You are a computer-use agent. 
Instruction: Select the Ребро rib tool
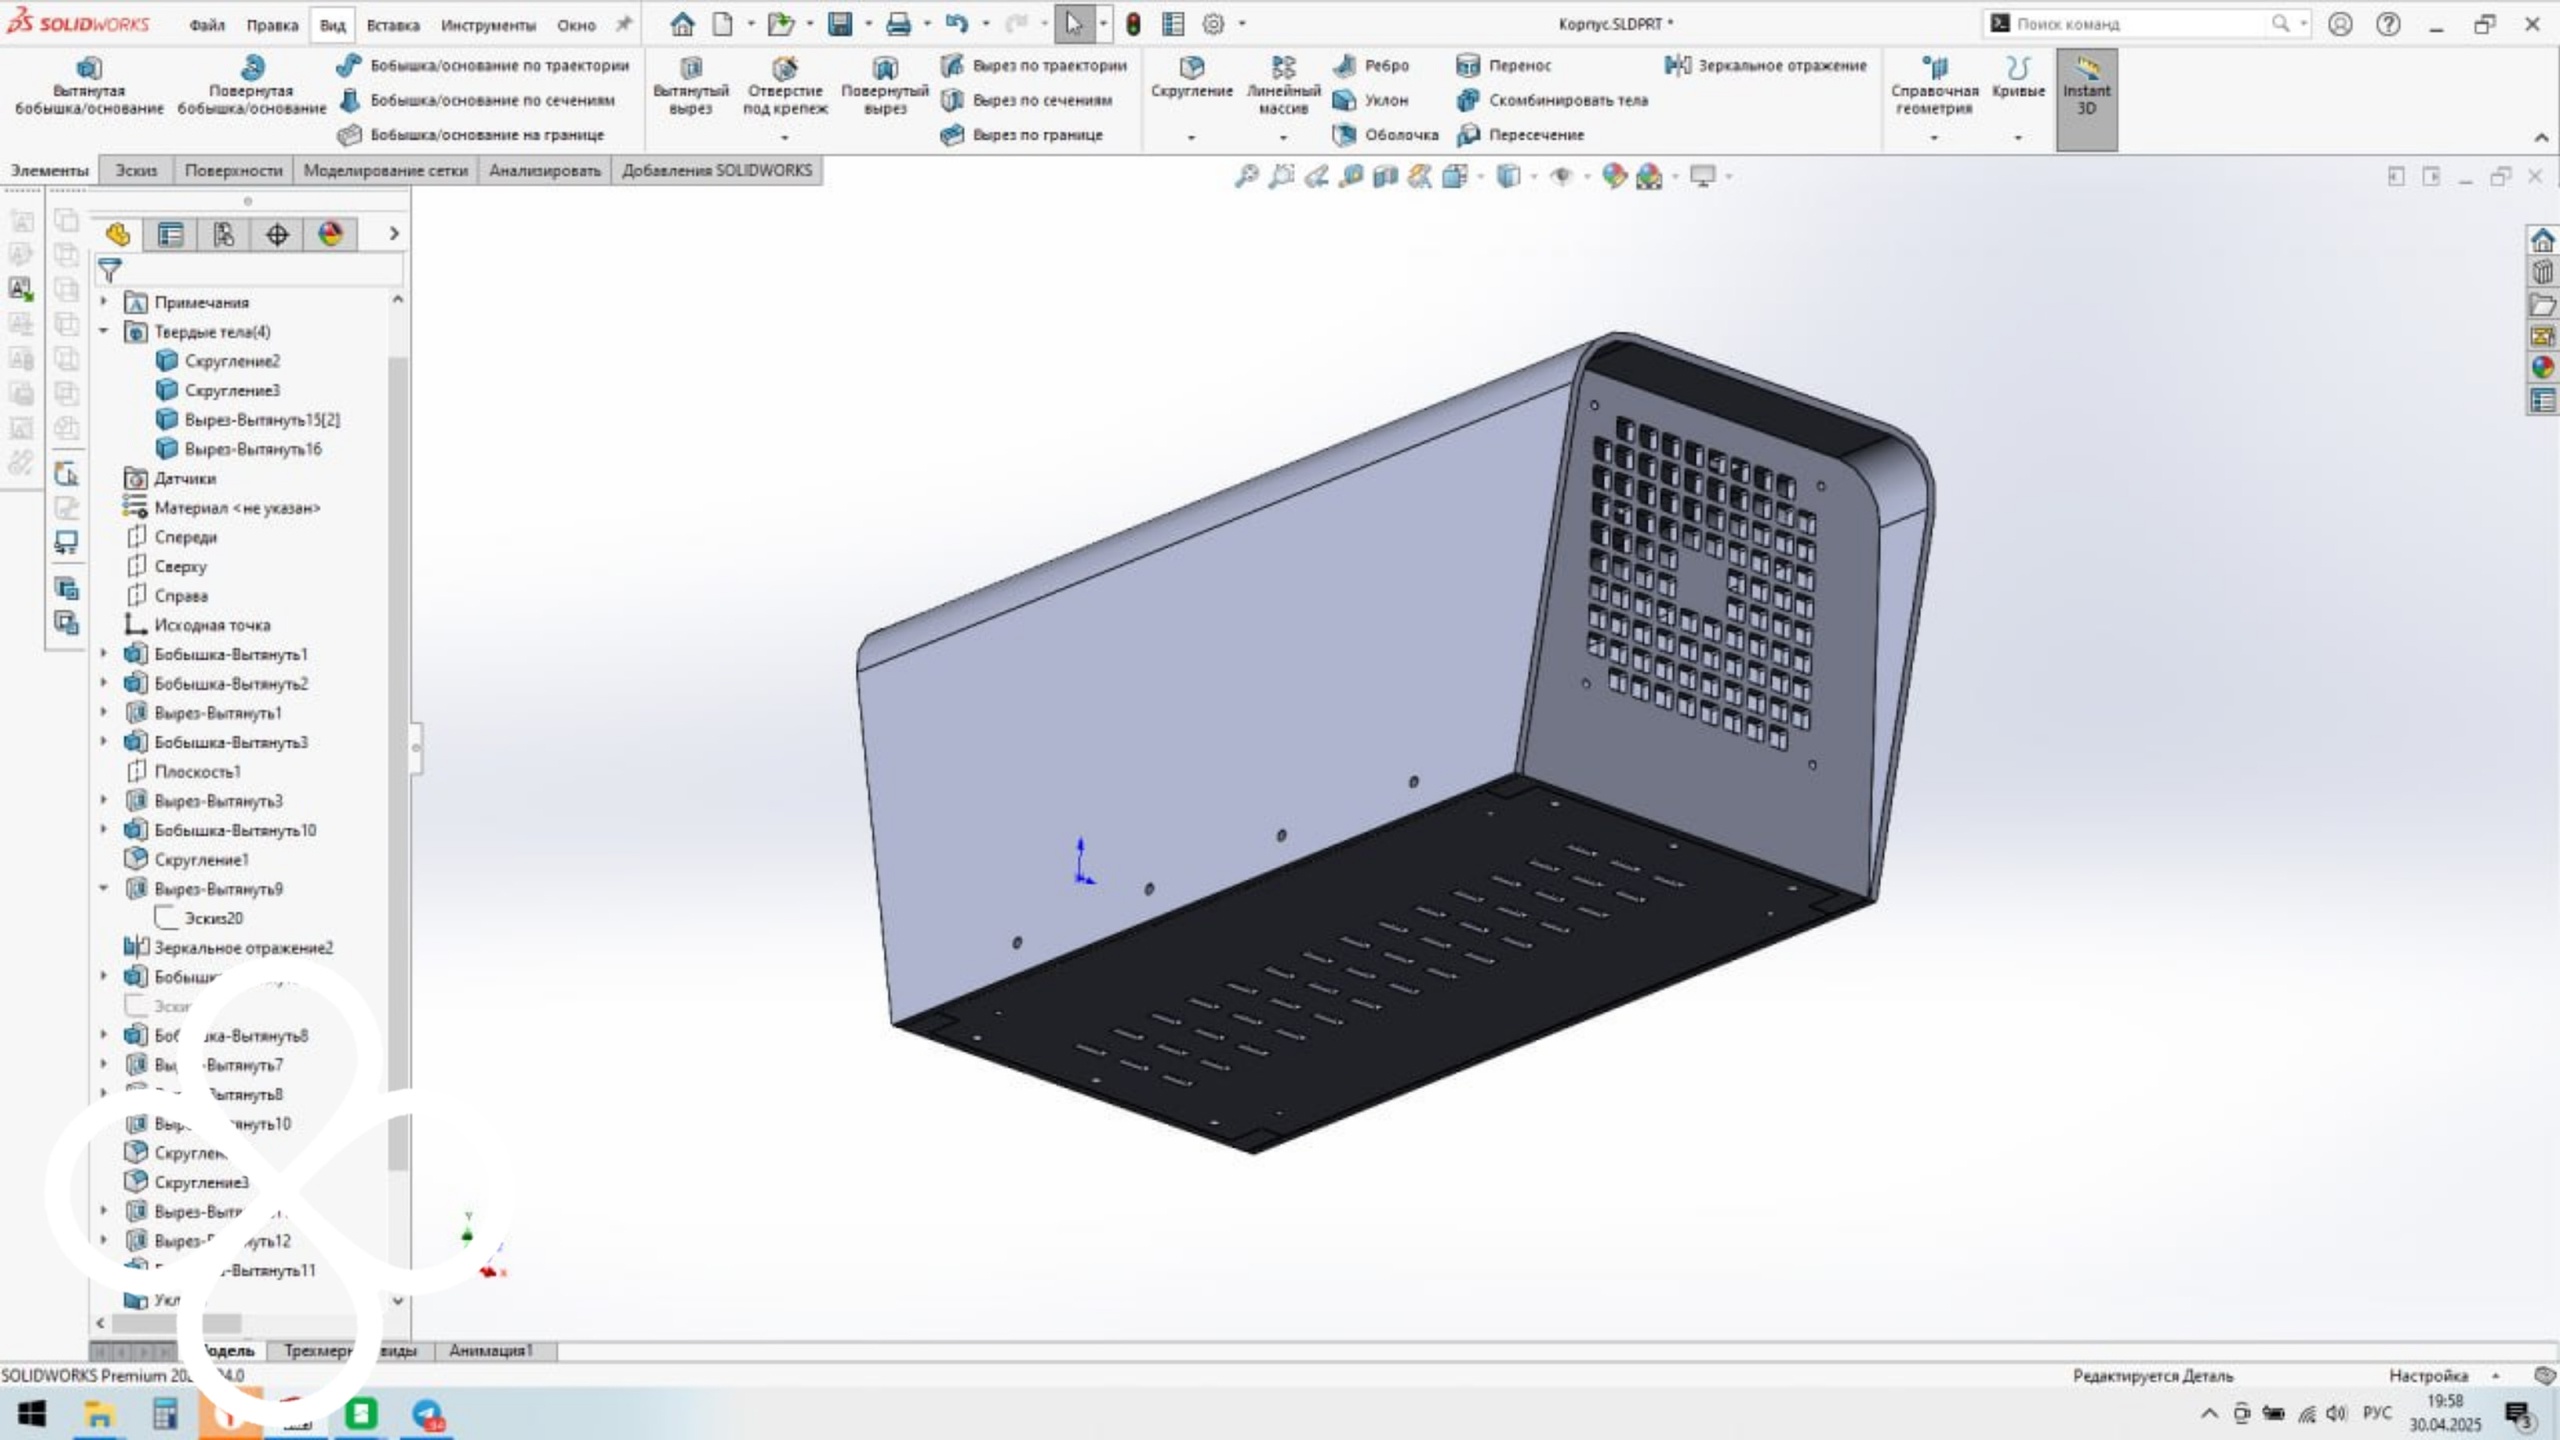click(x=1371, y=66)
